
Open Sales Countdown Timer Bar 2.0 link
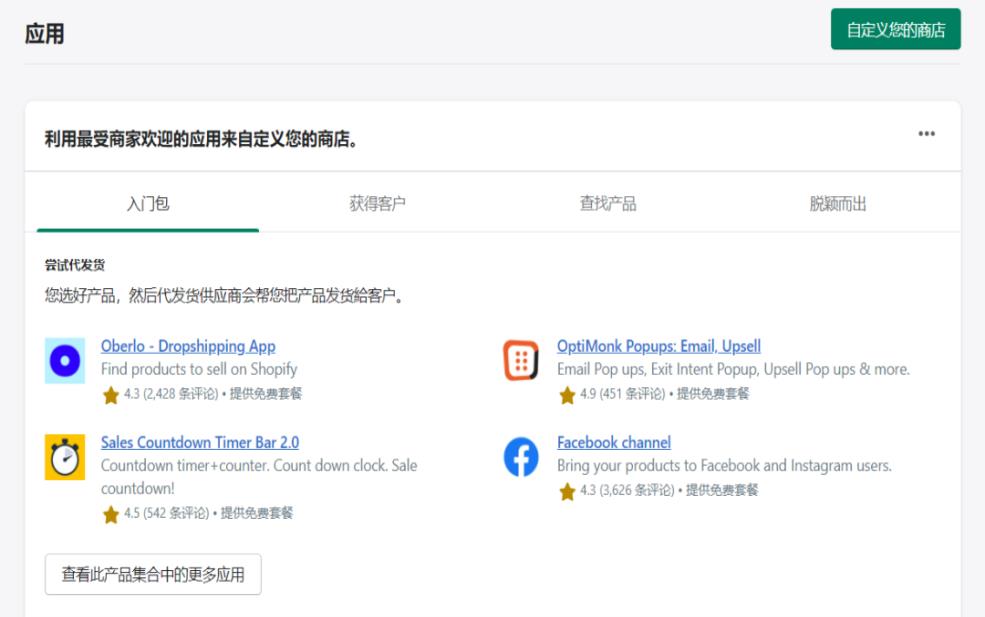200,442
